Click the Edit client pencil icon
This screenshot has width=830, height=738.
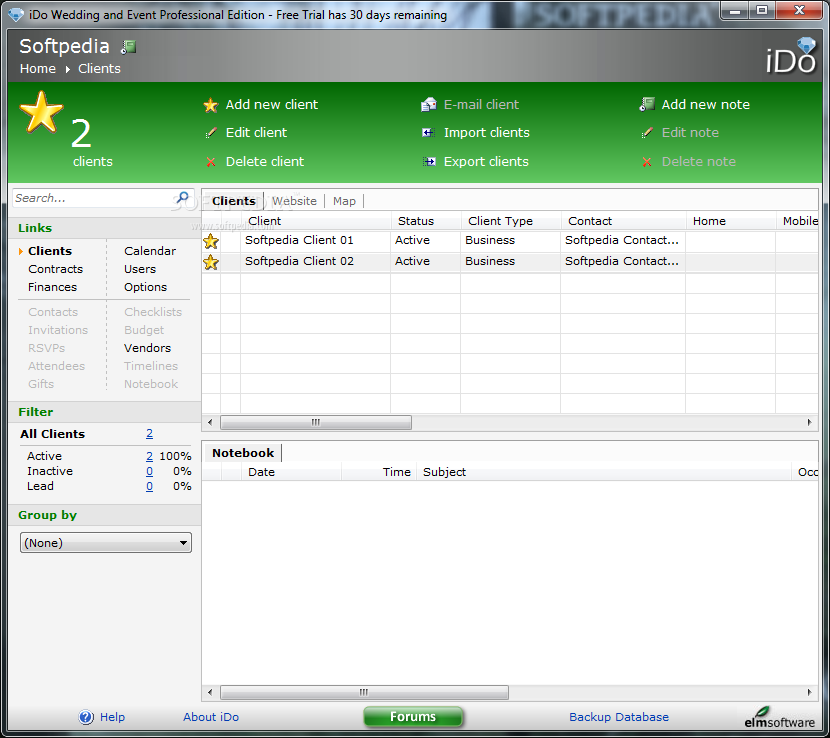[211, 133]
